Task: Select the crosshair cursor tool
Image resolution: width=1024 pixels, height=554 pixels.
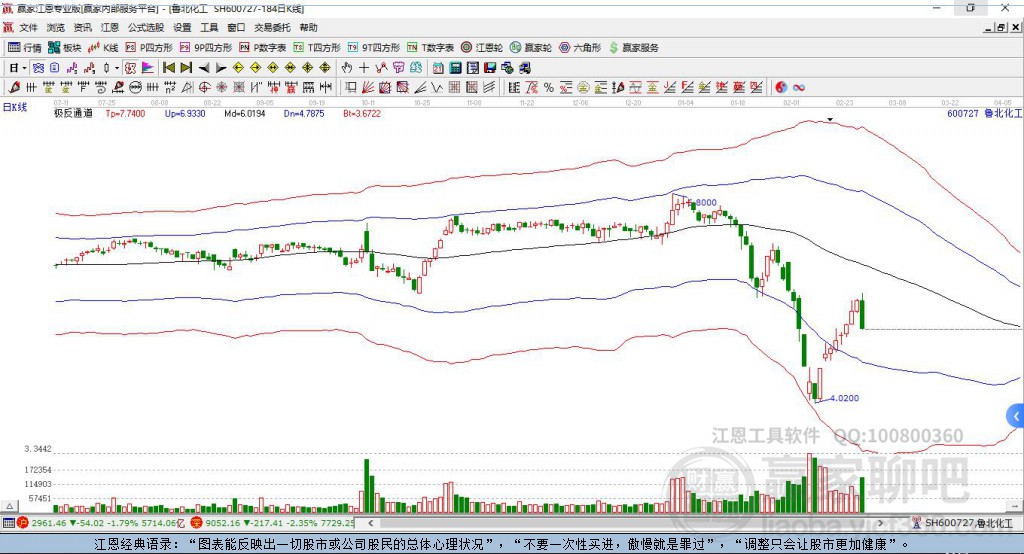Action: (364, 68)
